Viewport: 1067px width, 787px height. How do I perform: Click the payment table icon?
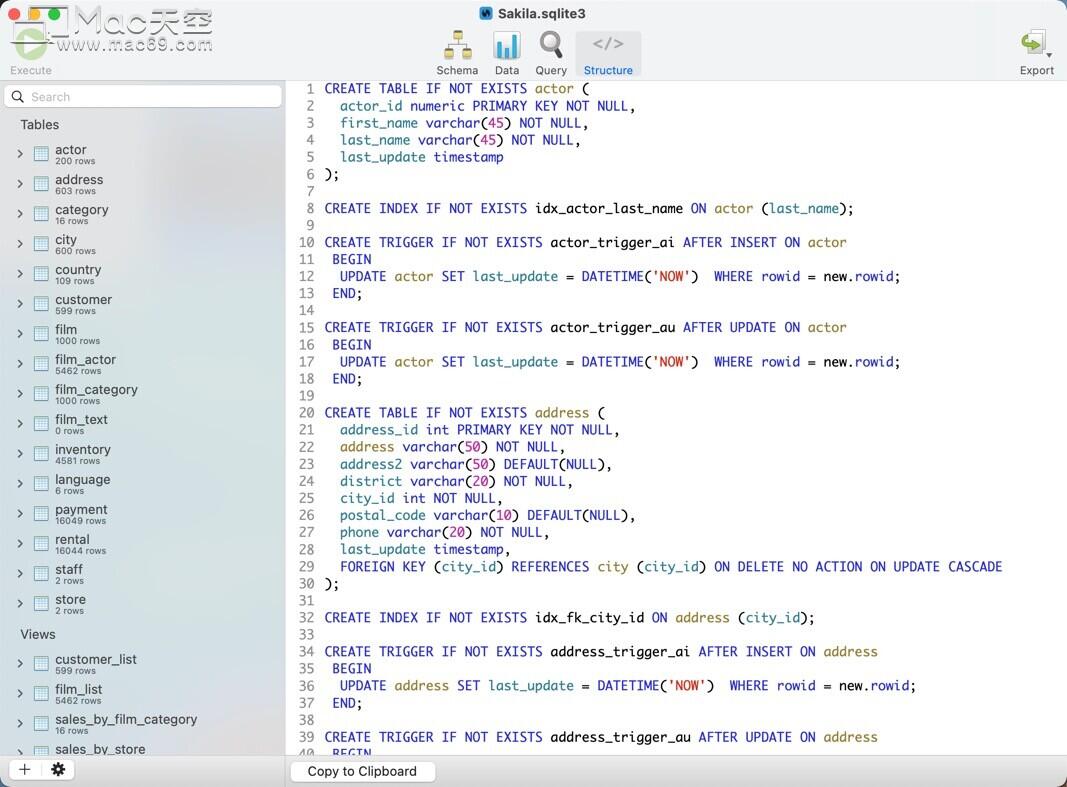pos(42,514)
